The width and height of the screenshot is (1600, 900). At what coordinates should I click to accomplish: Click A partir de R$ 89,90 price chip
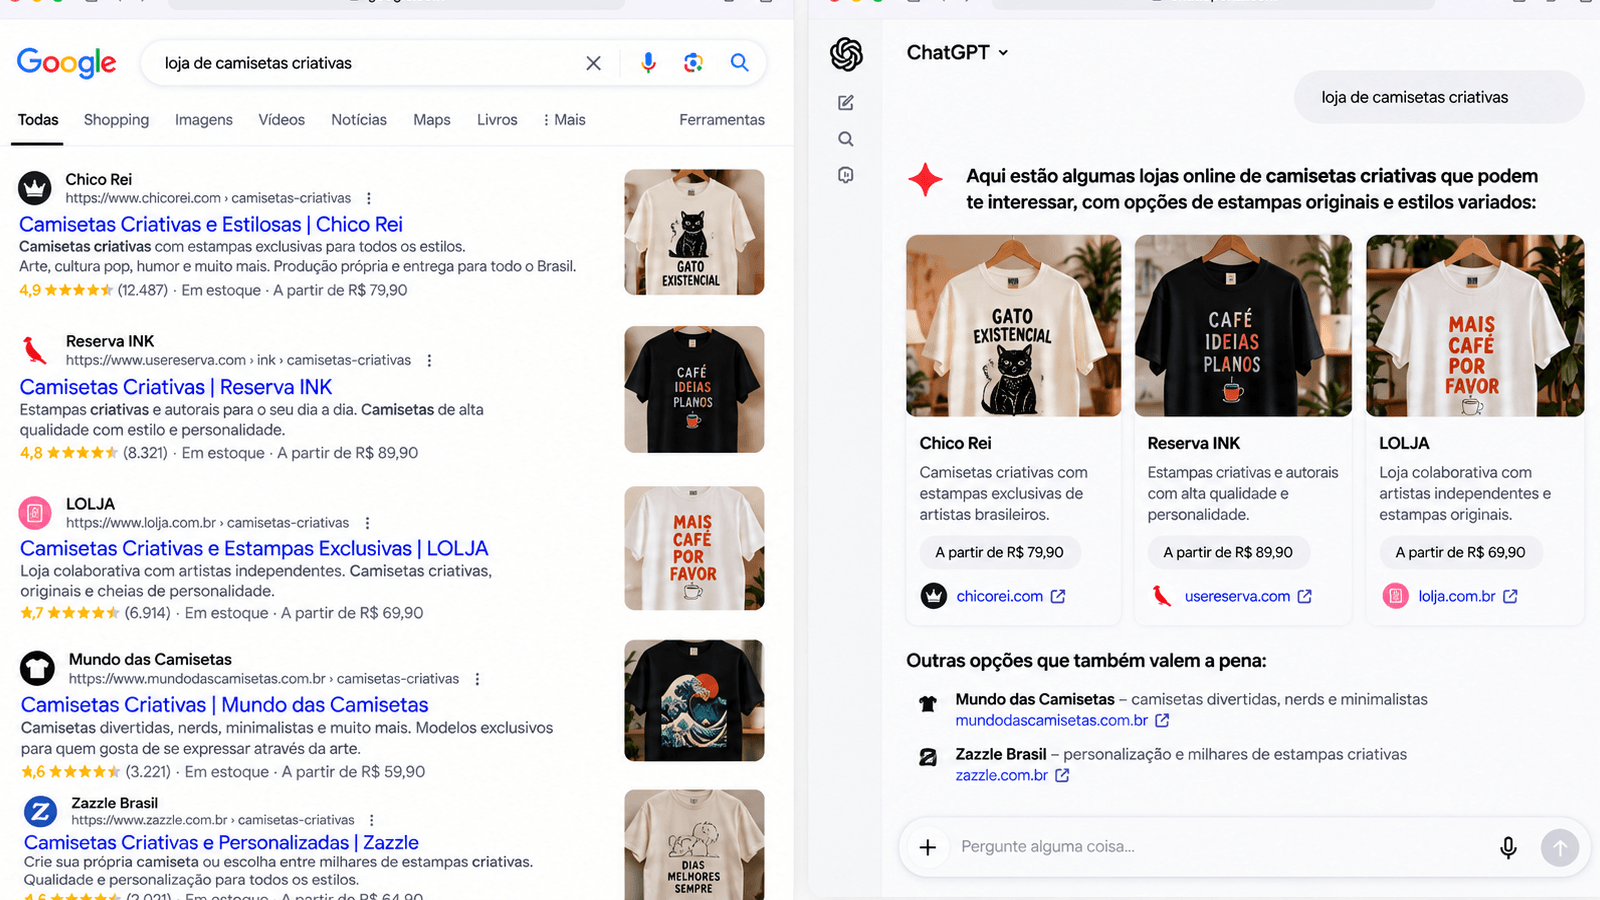[1228, 552]
